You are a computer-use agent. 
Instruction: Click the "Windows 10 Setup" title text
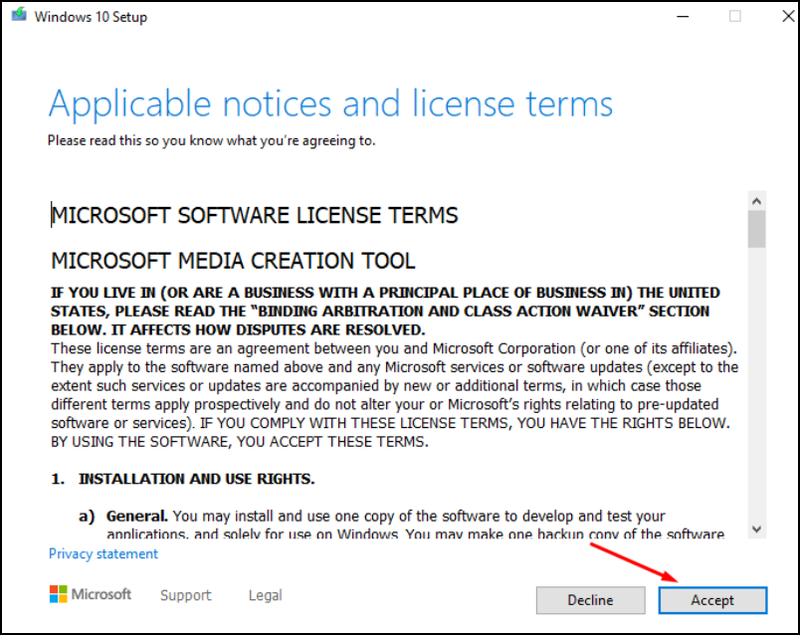[x=91, y=17]
